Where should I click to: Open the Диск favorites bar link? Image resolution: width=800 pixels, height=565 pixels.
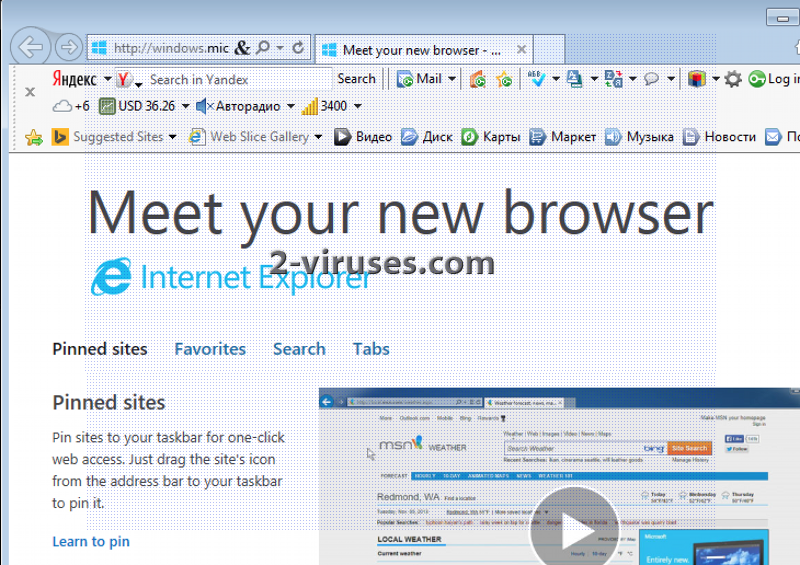pos(427,137)
